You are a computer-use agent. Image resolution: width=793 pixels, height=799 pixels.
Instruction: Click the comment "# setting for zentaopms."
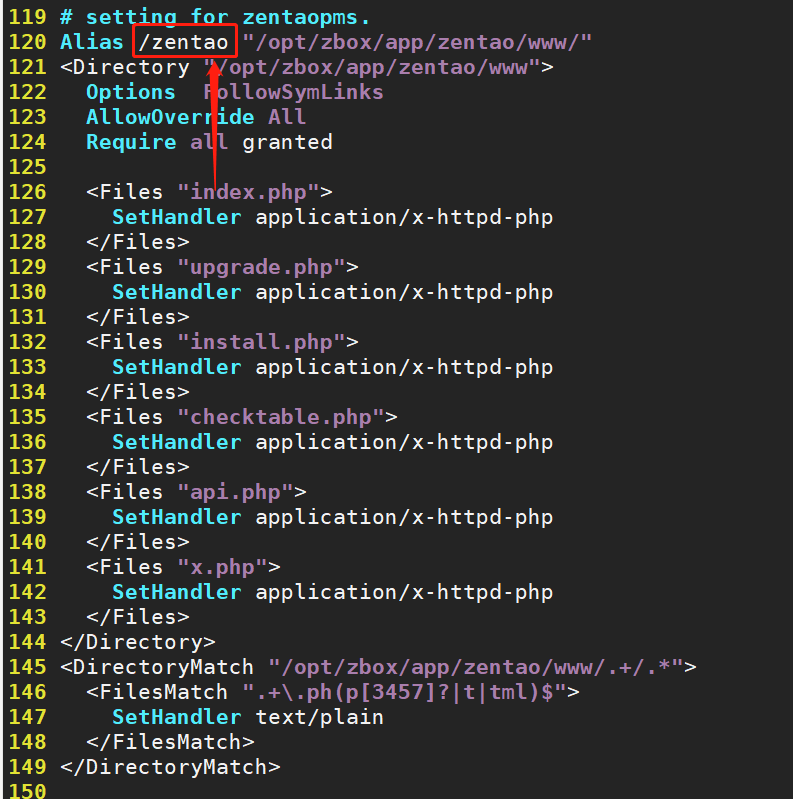tap(215, 17)
